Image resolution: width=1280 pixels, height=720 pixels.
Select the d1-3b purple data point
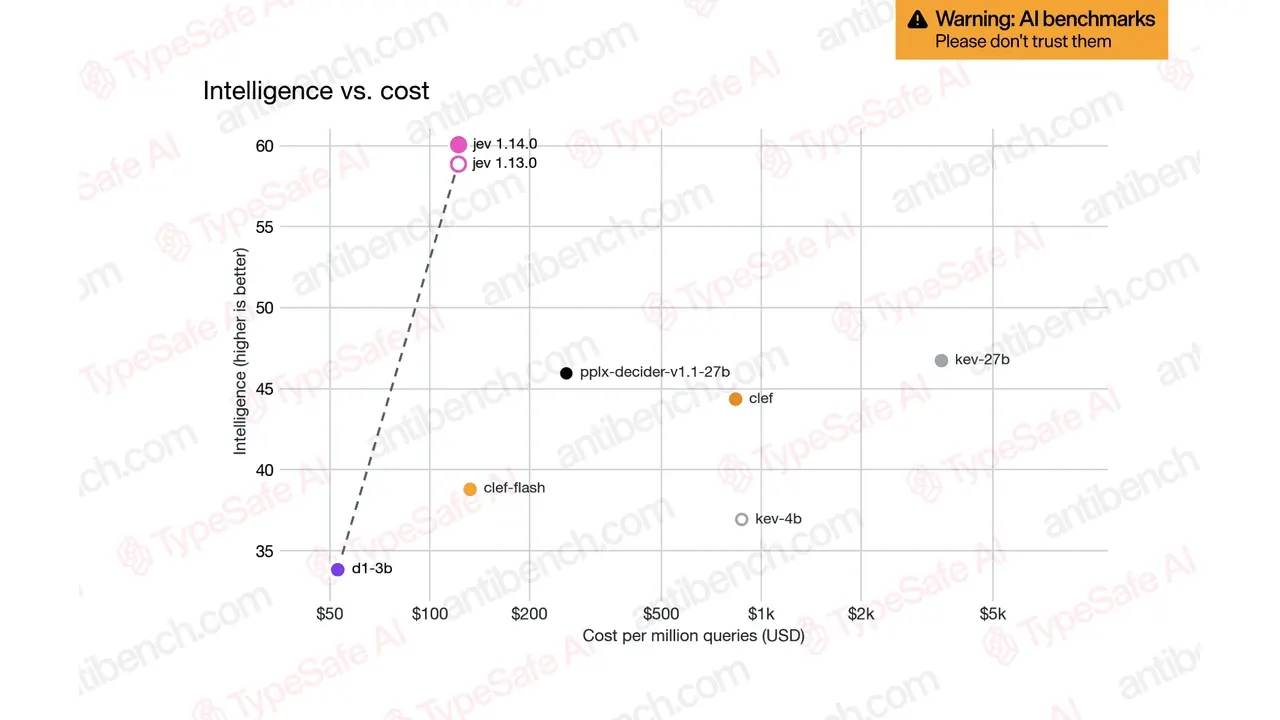pos(338,569)
